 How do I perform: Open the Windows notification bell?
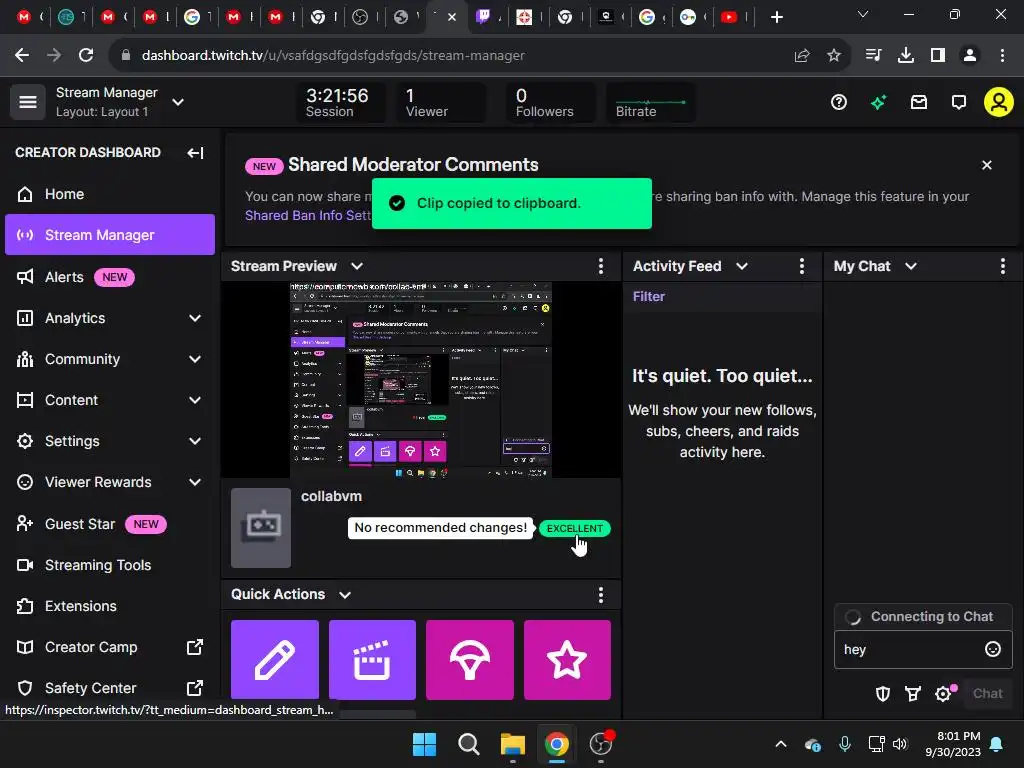tap(997, 744)
